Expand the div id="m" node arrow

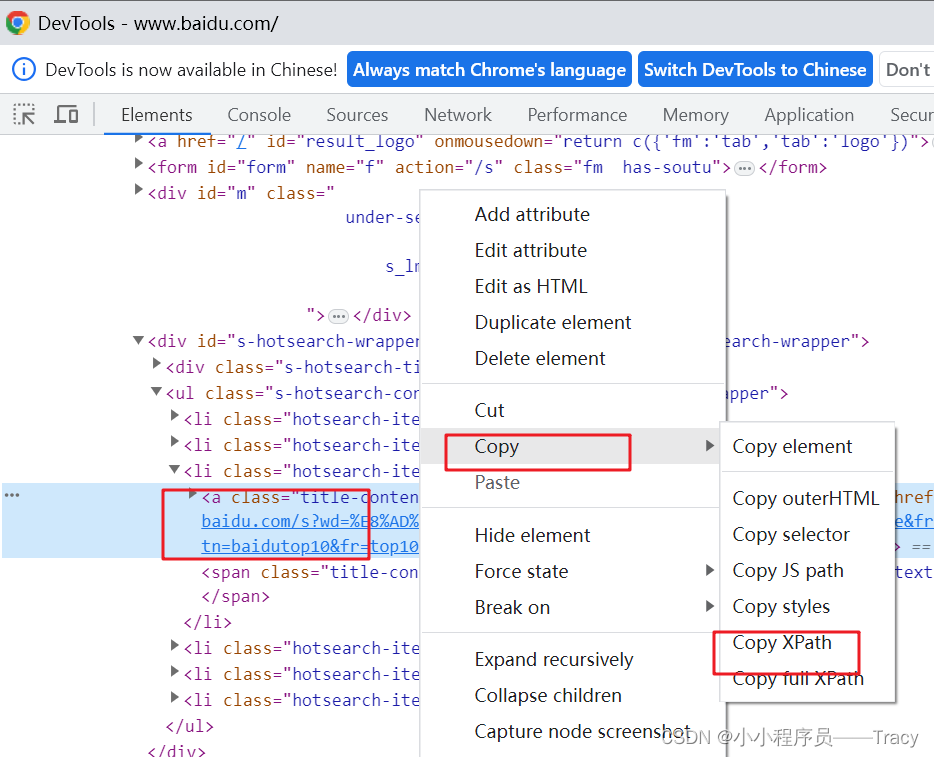click(x=138, y=189)
